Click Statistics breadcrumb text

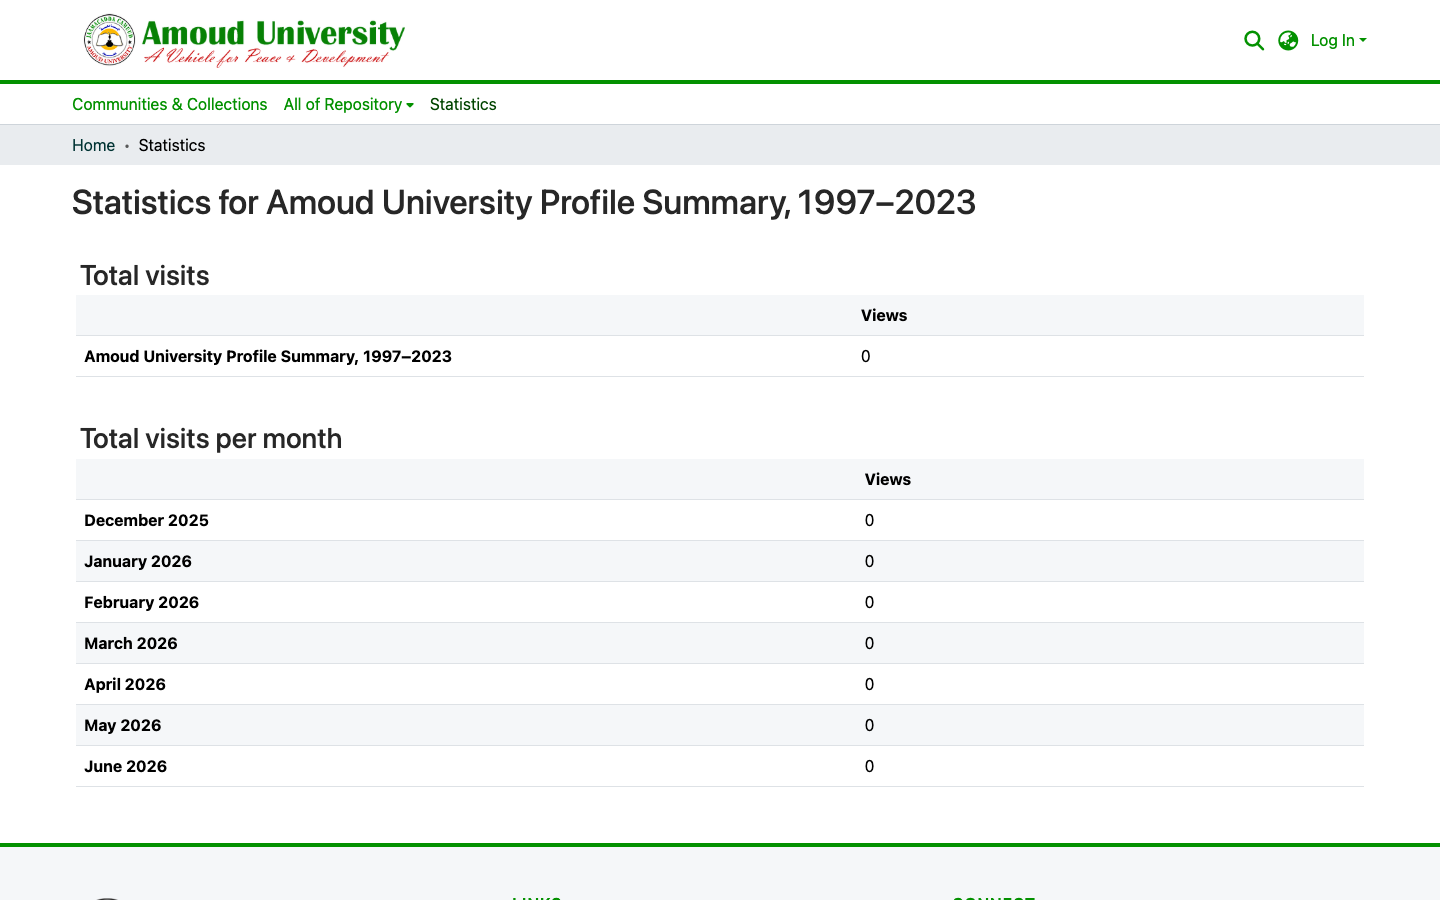click(172, 145)
